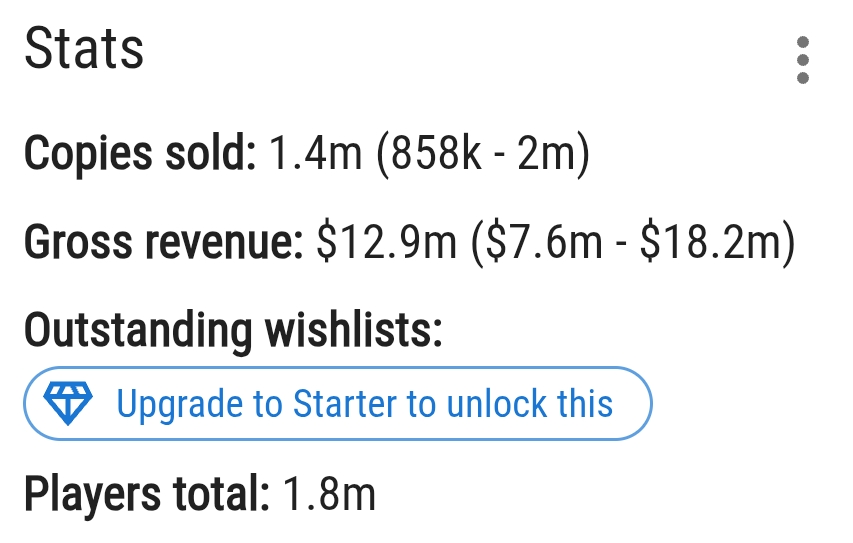Click the 1.4m copies sold value

point(315,154)
